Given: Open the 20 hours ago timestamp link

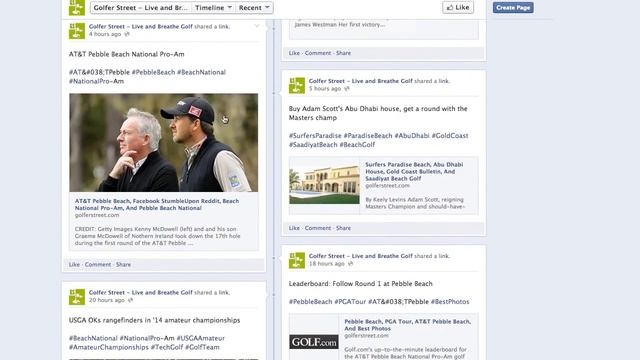Looking at the screenshot, I should pyautogui.click(x=107, y=300).
